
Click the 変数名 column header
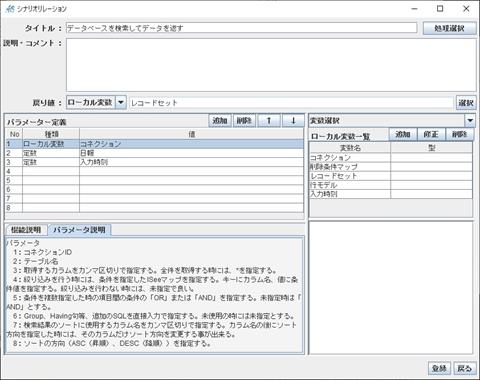click(x=350, y=148)
